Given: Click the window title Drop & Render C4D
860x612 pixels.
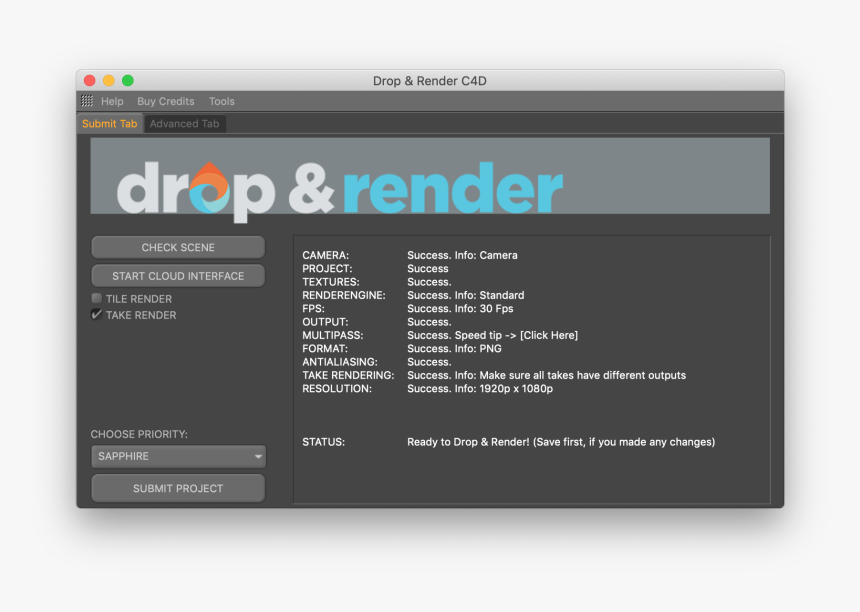Looking at the screenshot, I should tap(430, 81).
